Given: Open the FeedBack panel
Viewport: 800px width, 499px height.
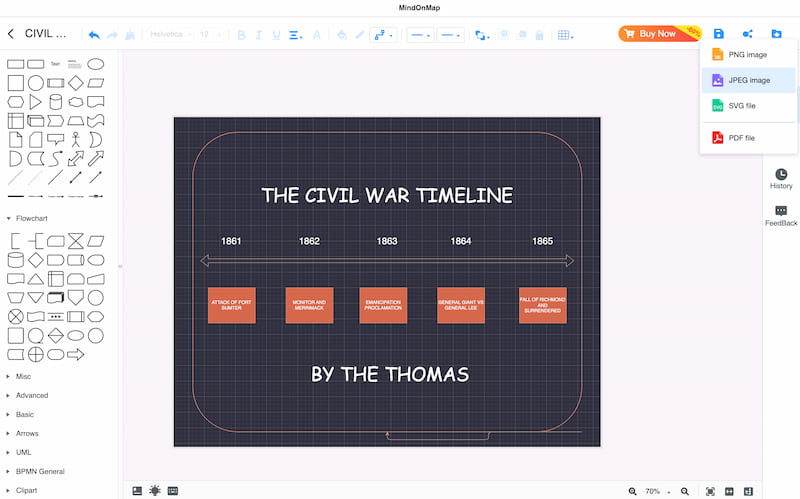Looking at the screenshot, I should click(x=781, y=216).
